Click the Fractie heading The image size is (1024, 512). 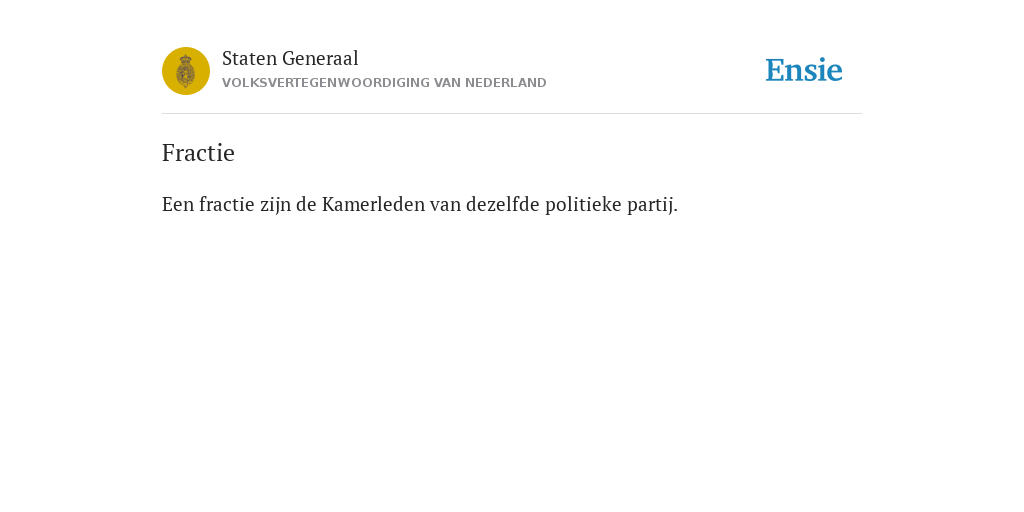click(x=198, y=153)
